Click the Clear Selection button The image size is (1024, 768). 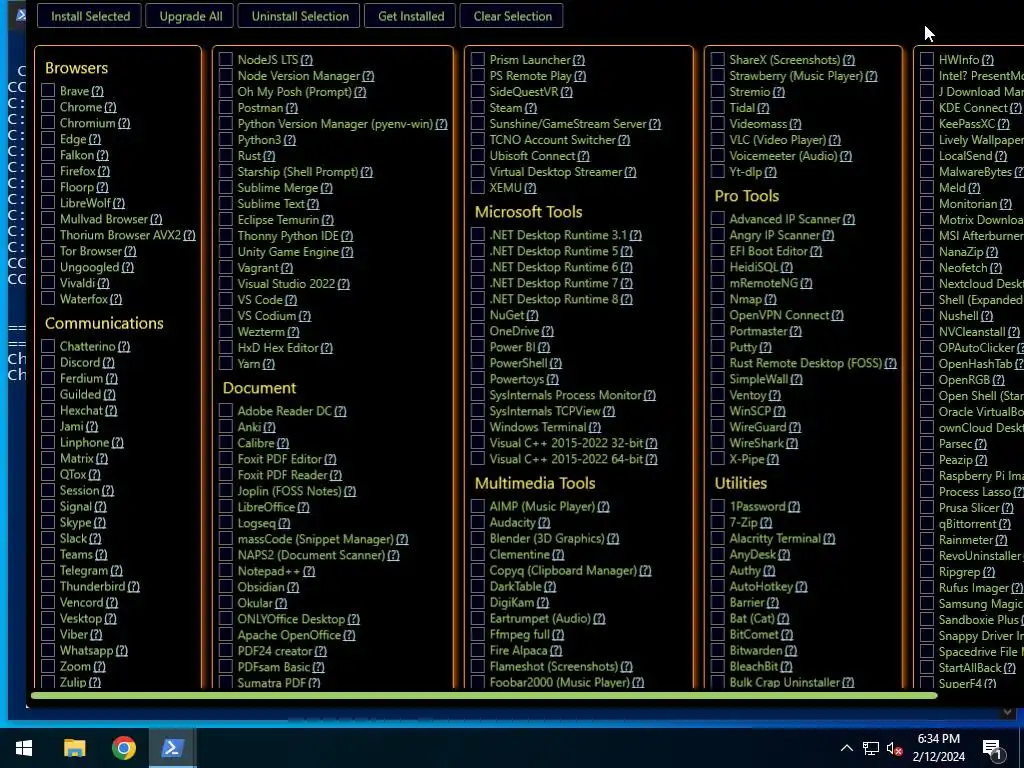pyautogui.click(x=512, y=16)
